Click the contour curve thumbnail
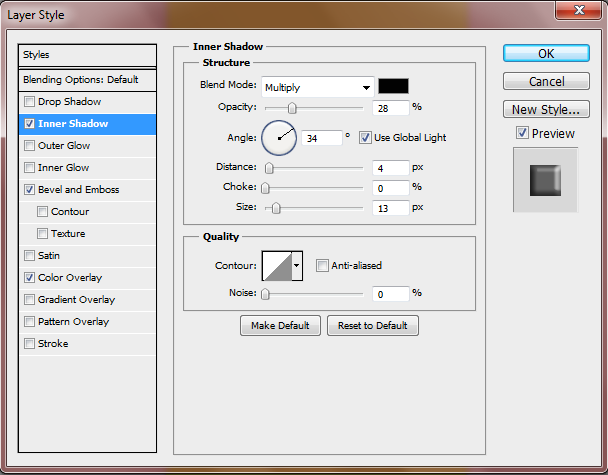The height and width of the screenshot is (475, 608). pos(276,265)
